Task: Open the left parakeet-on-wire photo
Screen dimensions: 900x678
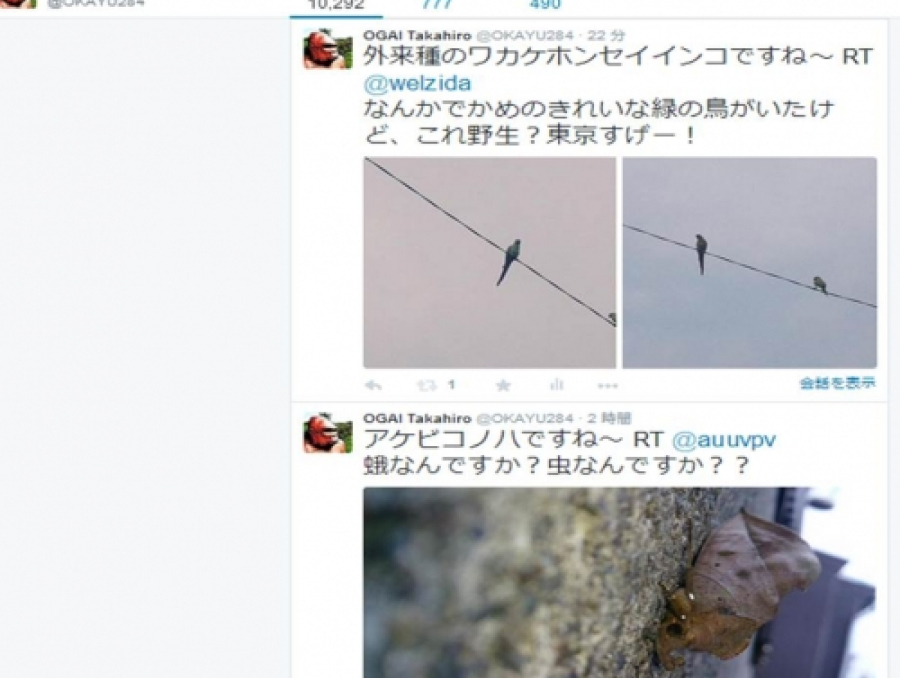Action: click(x=490, y=262)
